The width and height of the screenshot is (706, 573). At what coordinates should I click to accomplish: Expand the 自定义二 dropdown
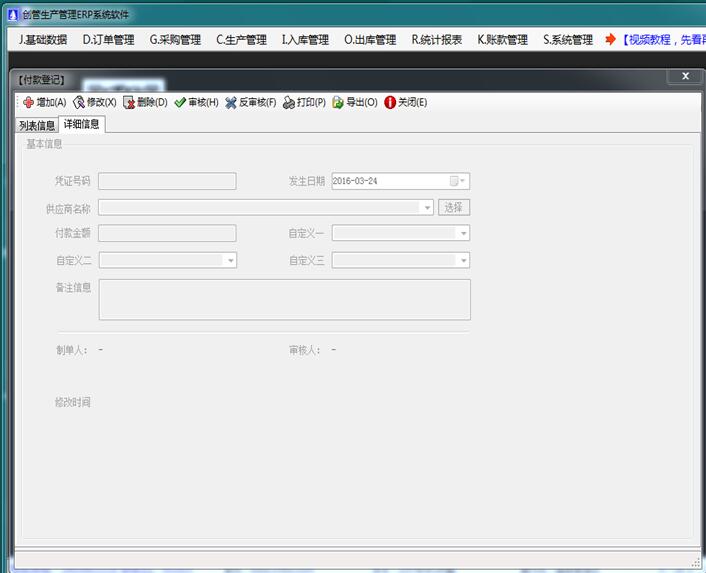(x=230, y=260)
